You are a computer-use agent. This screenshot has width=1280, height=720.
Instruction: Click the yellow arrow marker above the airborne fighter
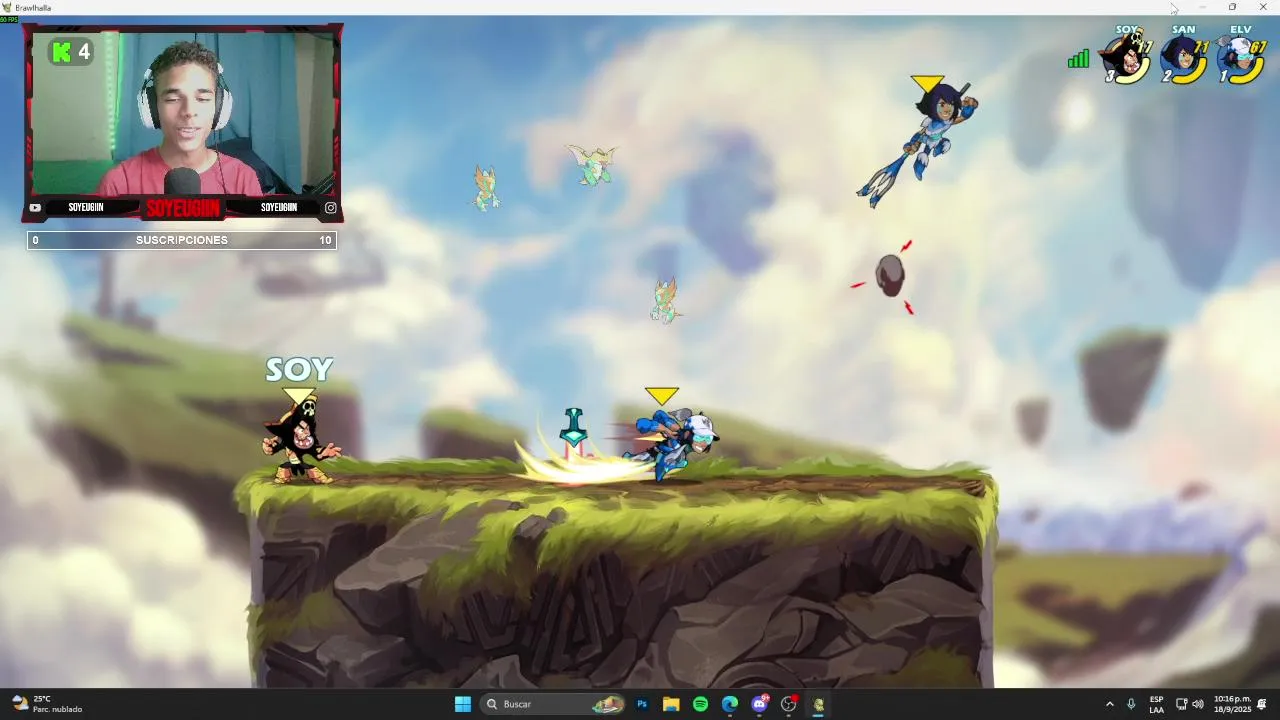927,83
